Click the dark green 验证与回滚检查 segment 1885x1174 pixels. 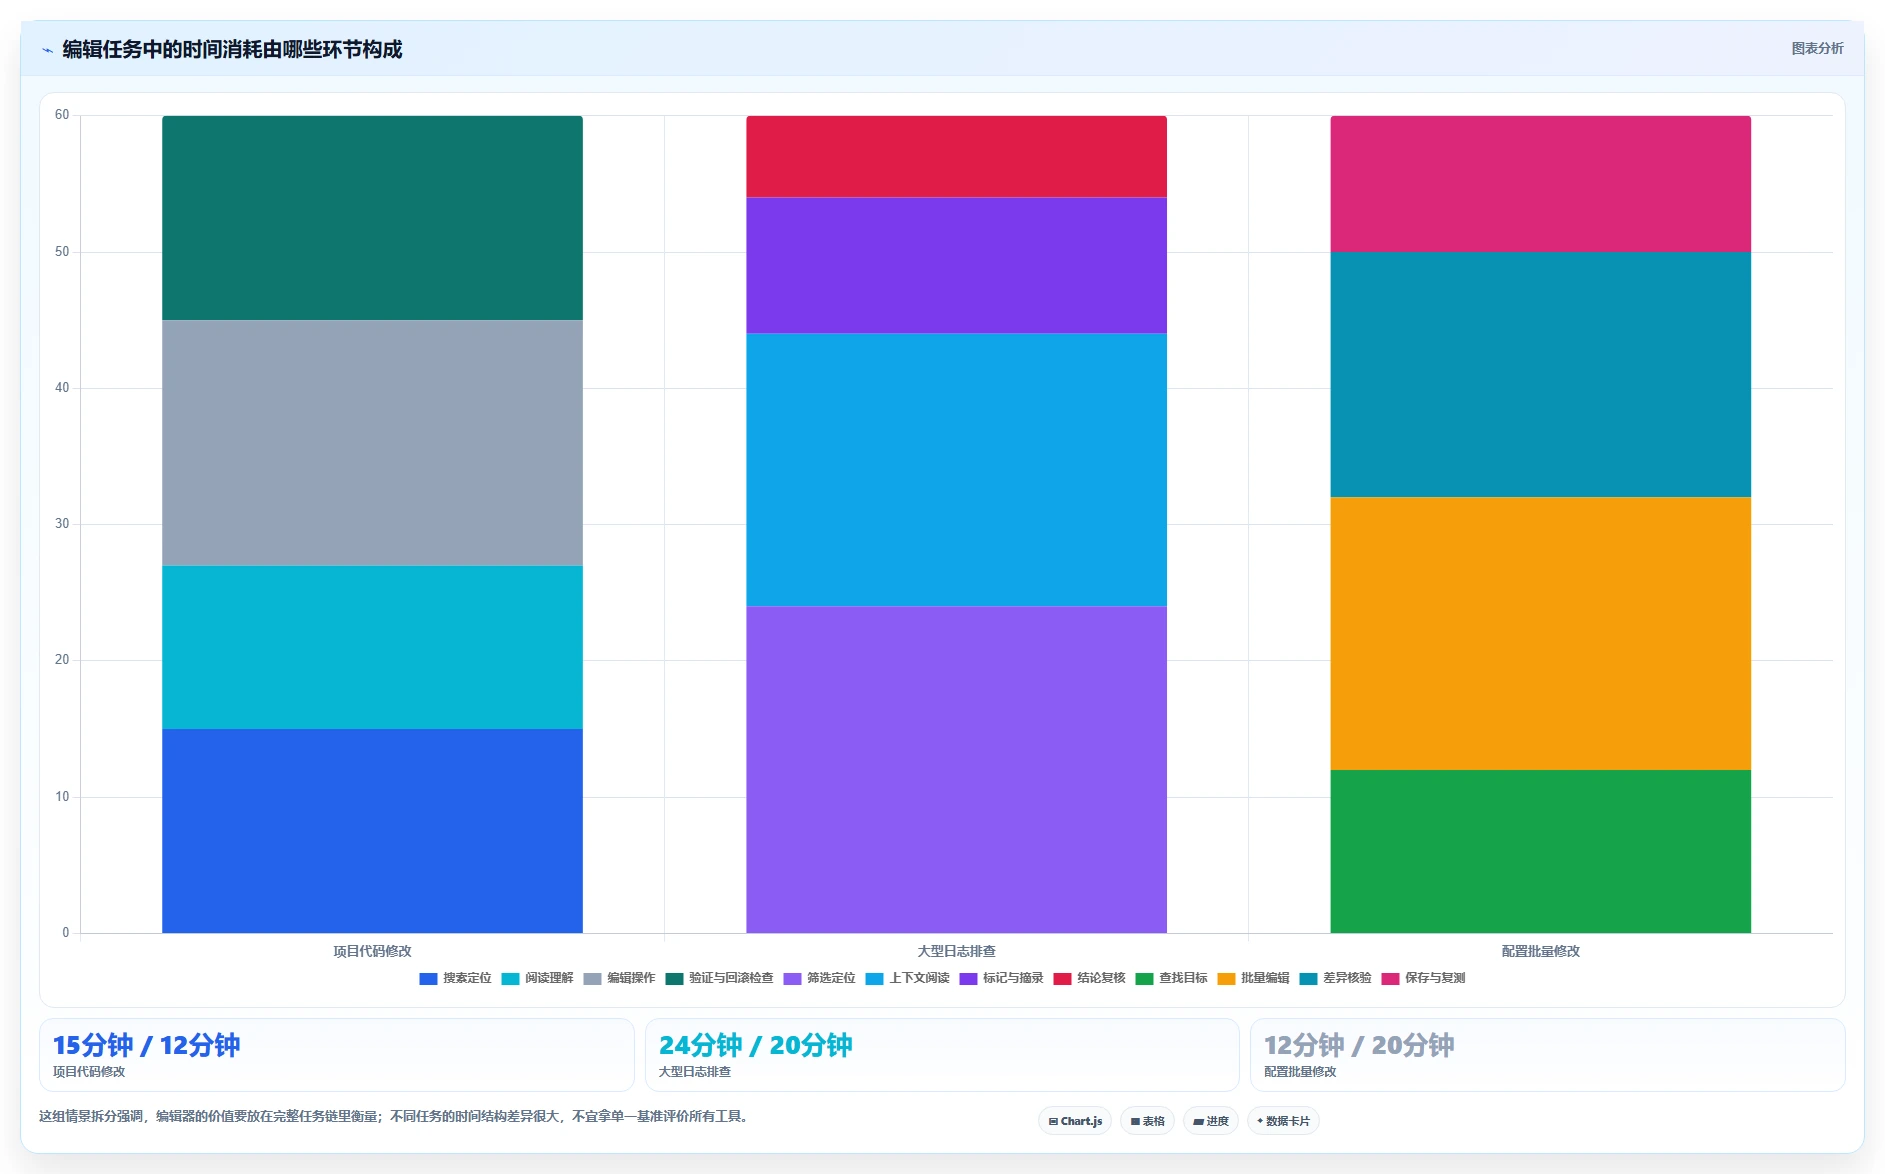(x=372, y=218)
